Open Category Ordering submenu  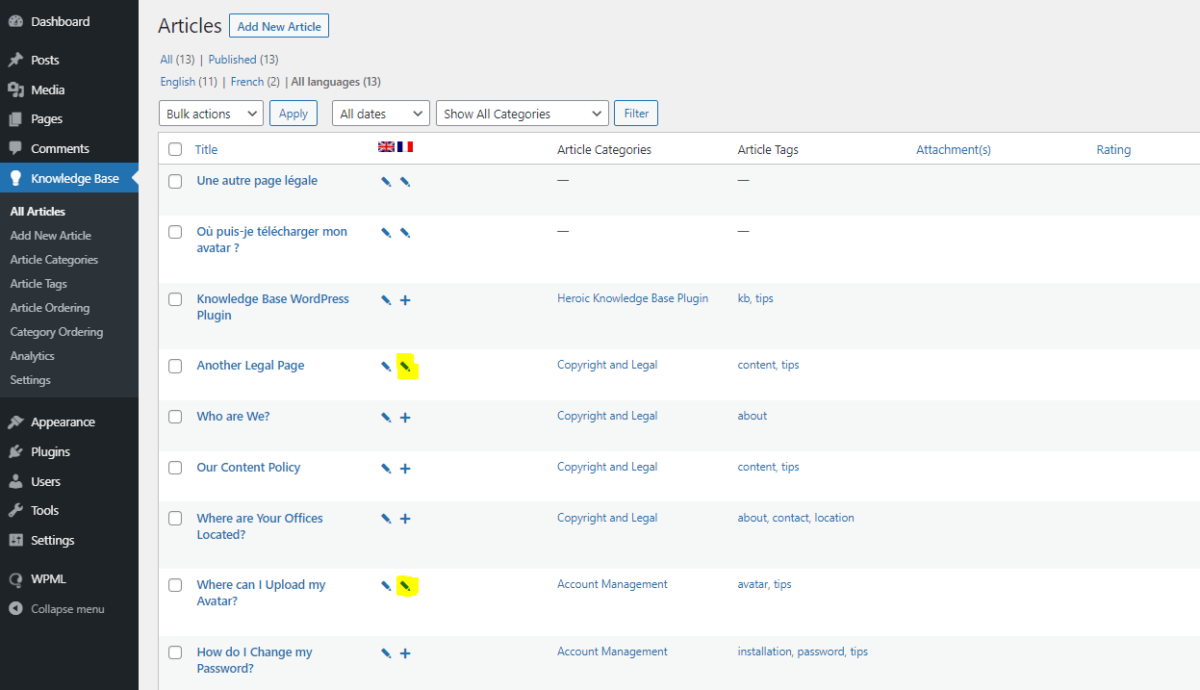click(57, 332)
